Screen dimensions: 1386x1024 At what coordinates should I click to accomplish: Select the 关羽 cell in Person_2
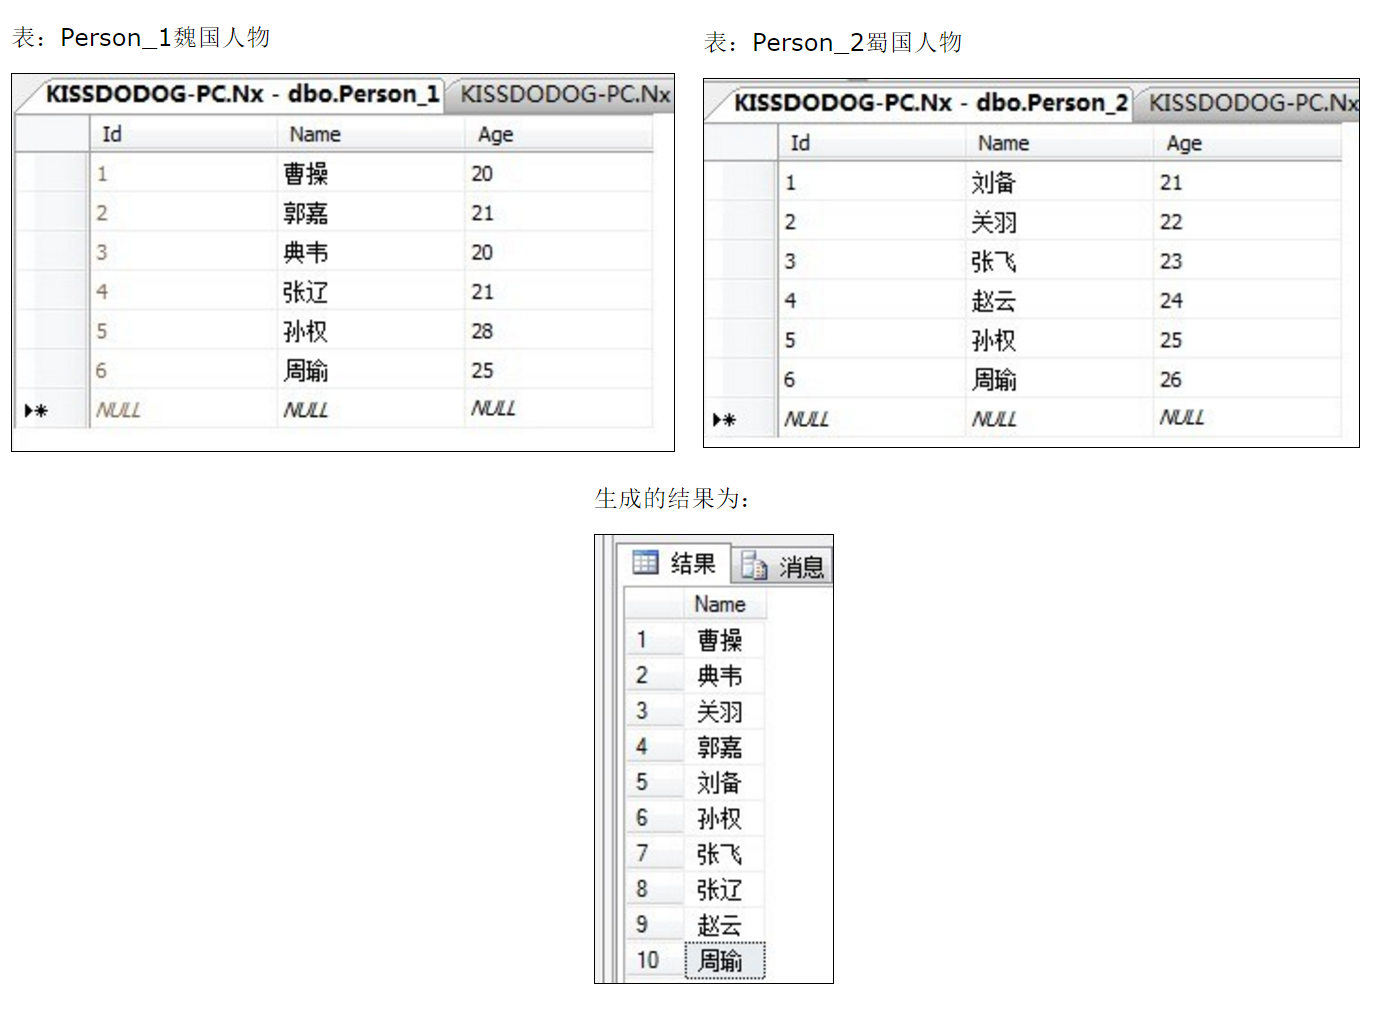tap(1060, 222)
